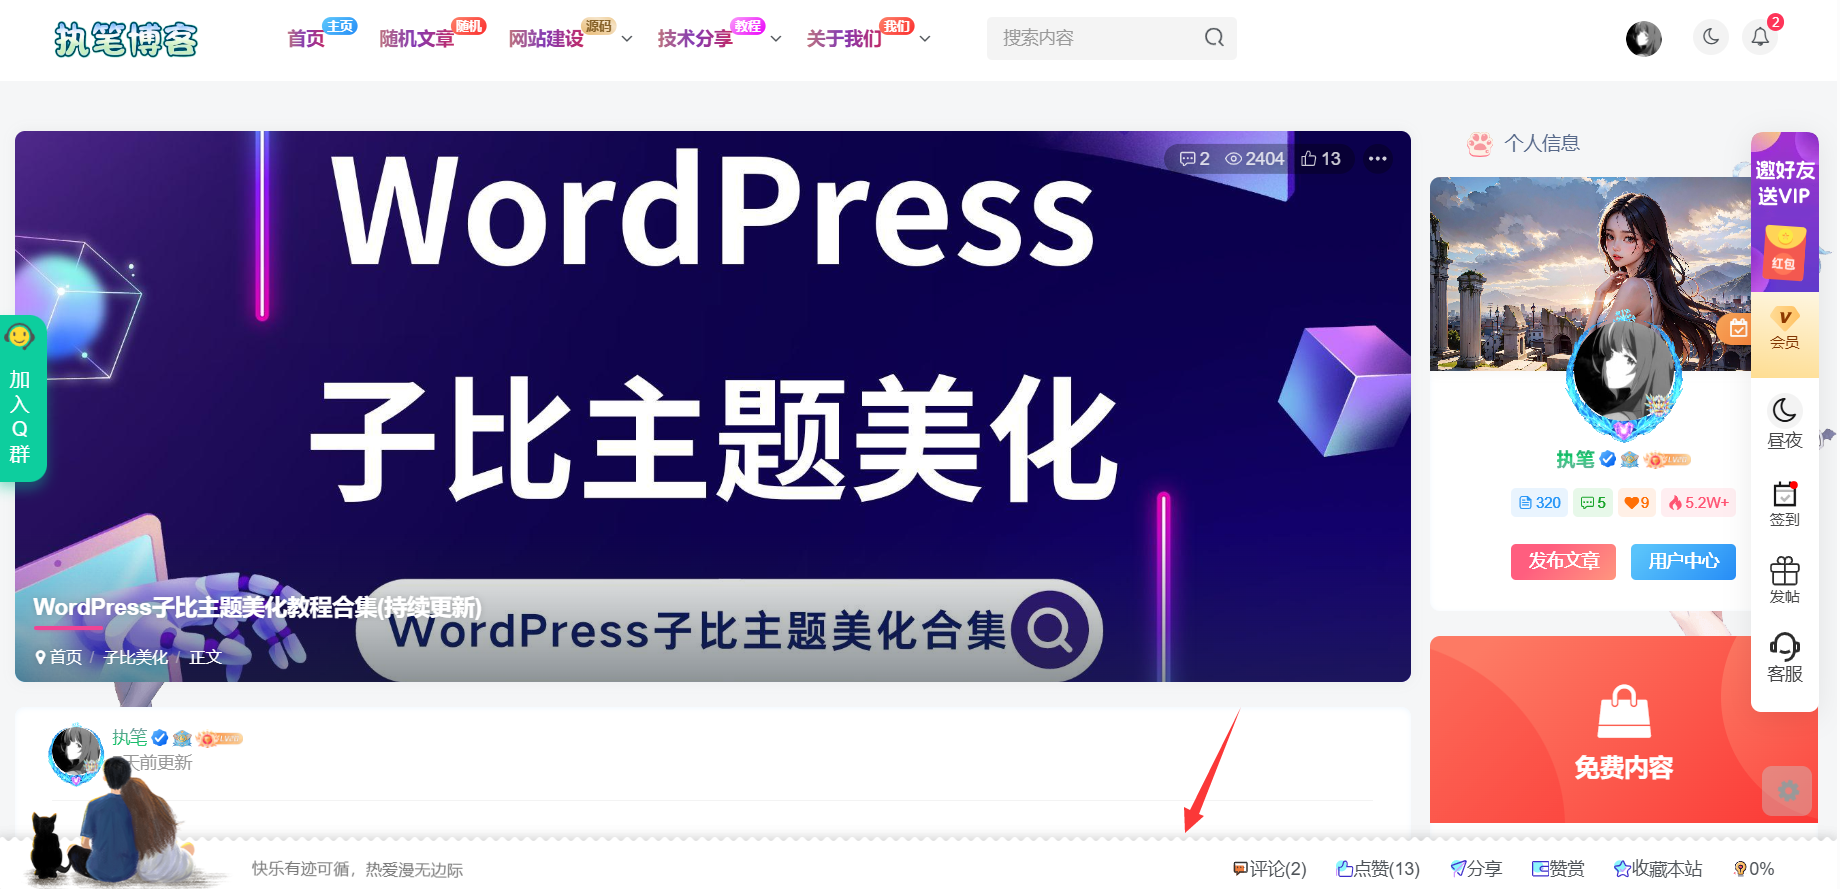
Task: Click the 执笔博客 site logo
Action: [126, 39]
